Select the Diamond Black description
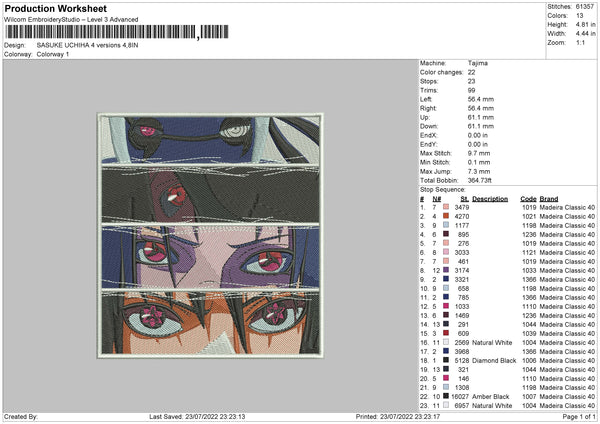 pos(494,360)
